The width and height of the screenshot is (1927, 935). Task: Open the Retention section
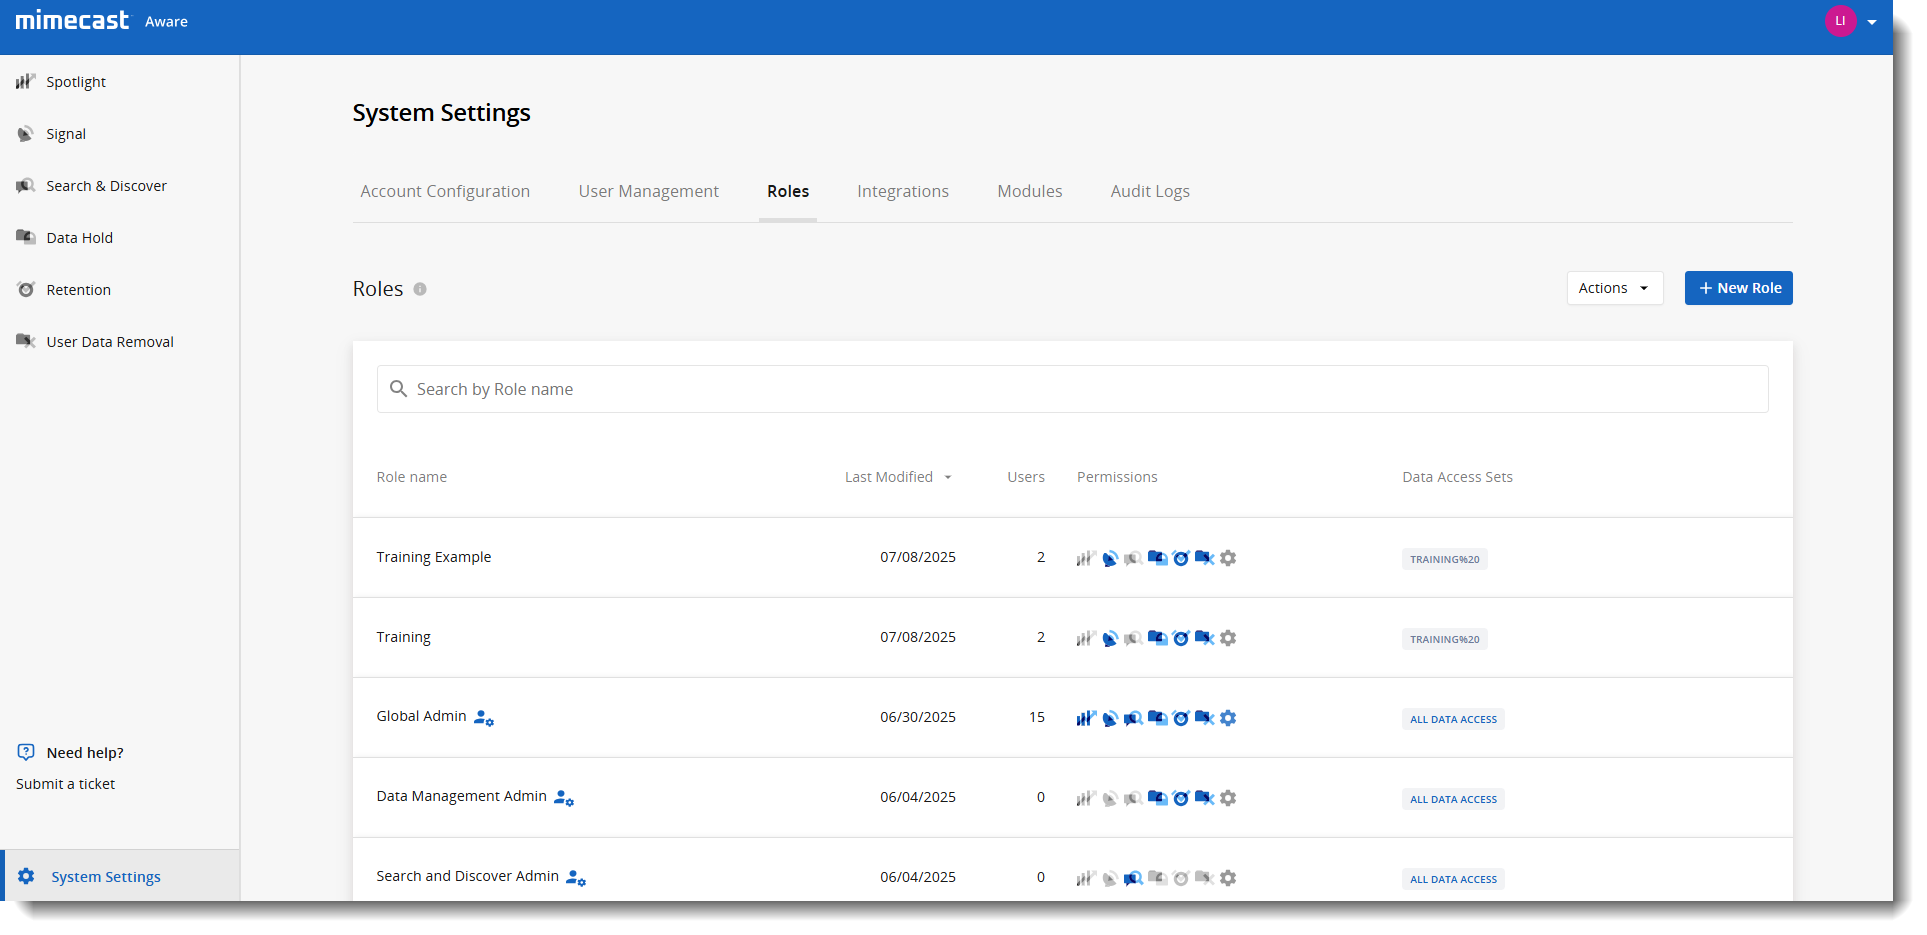pos(78,290)
